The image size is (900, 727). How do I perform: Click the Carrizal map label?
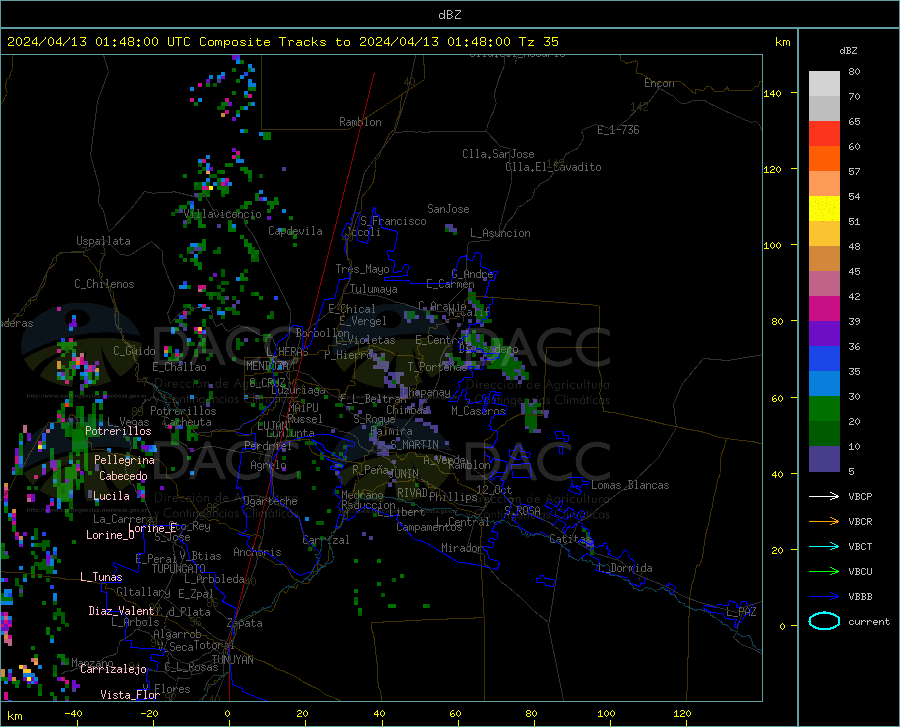pyautogui.click(x=326, y=540)
